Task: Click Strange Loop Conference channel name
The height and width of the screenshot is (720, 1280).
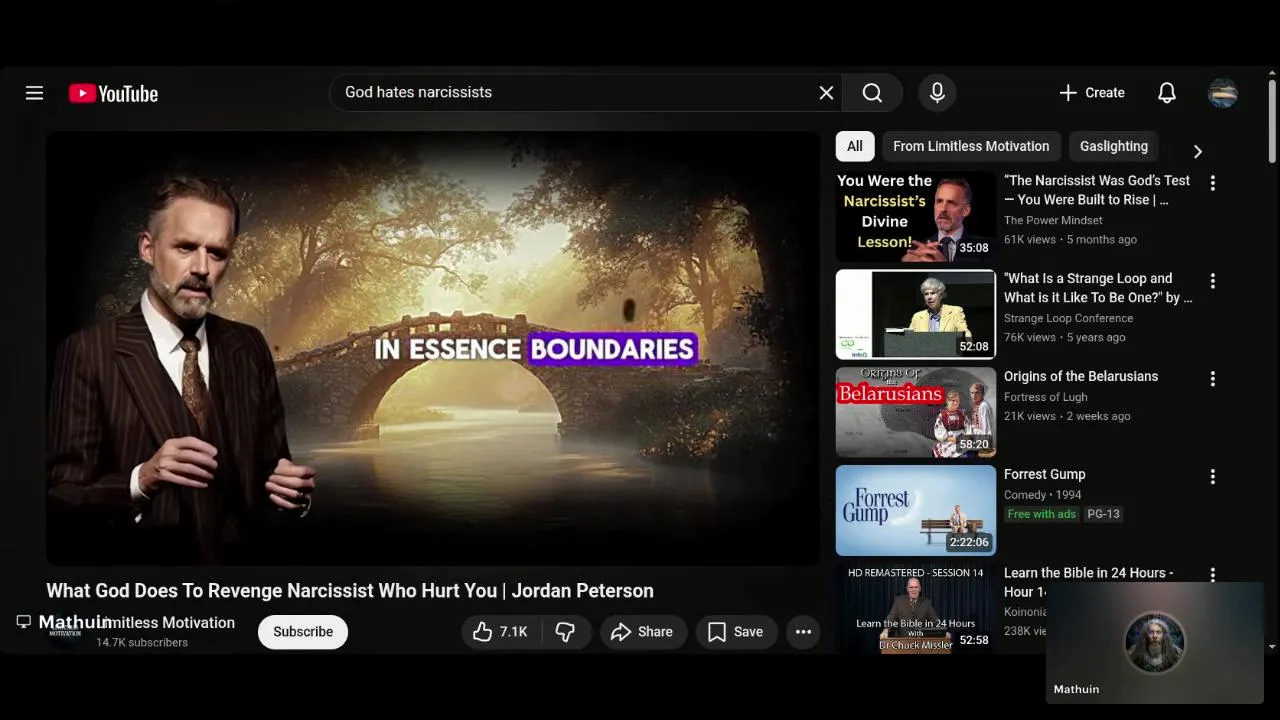Action: 1068,318
